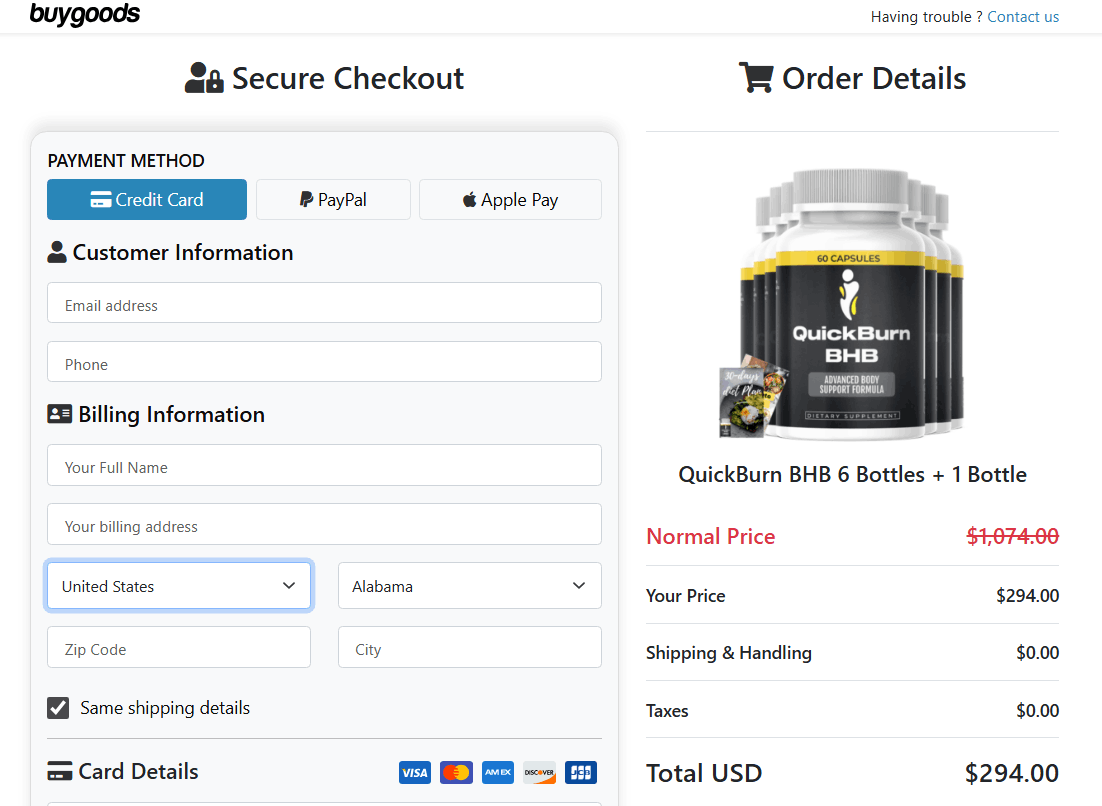Click the Email address input field
This screenshot has width=1102, height=806.
[x=324, y=303]
